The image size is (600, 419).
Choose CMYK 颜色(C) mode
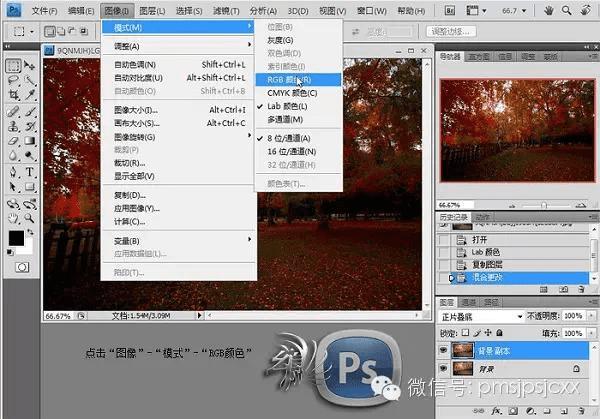(298, 93)
